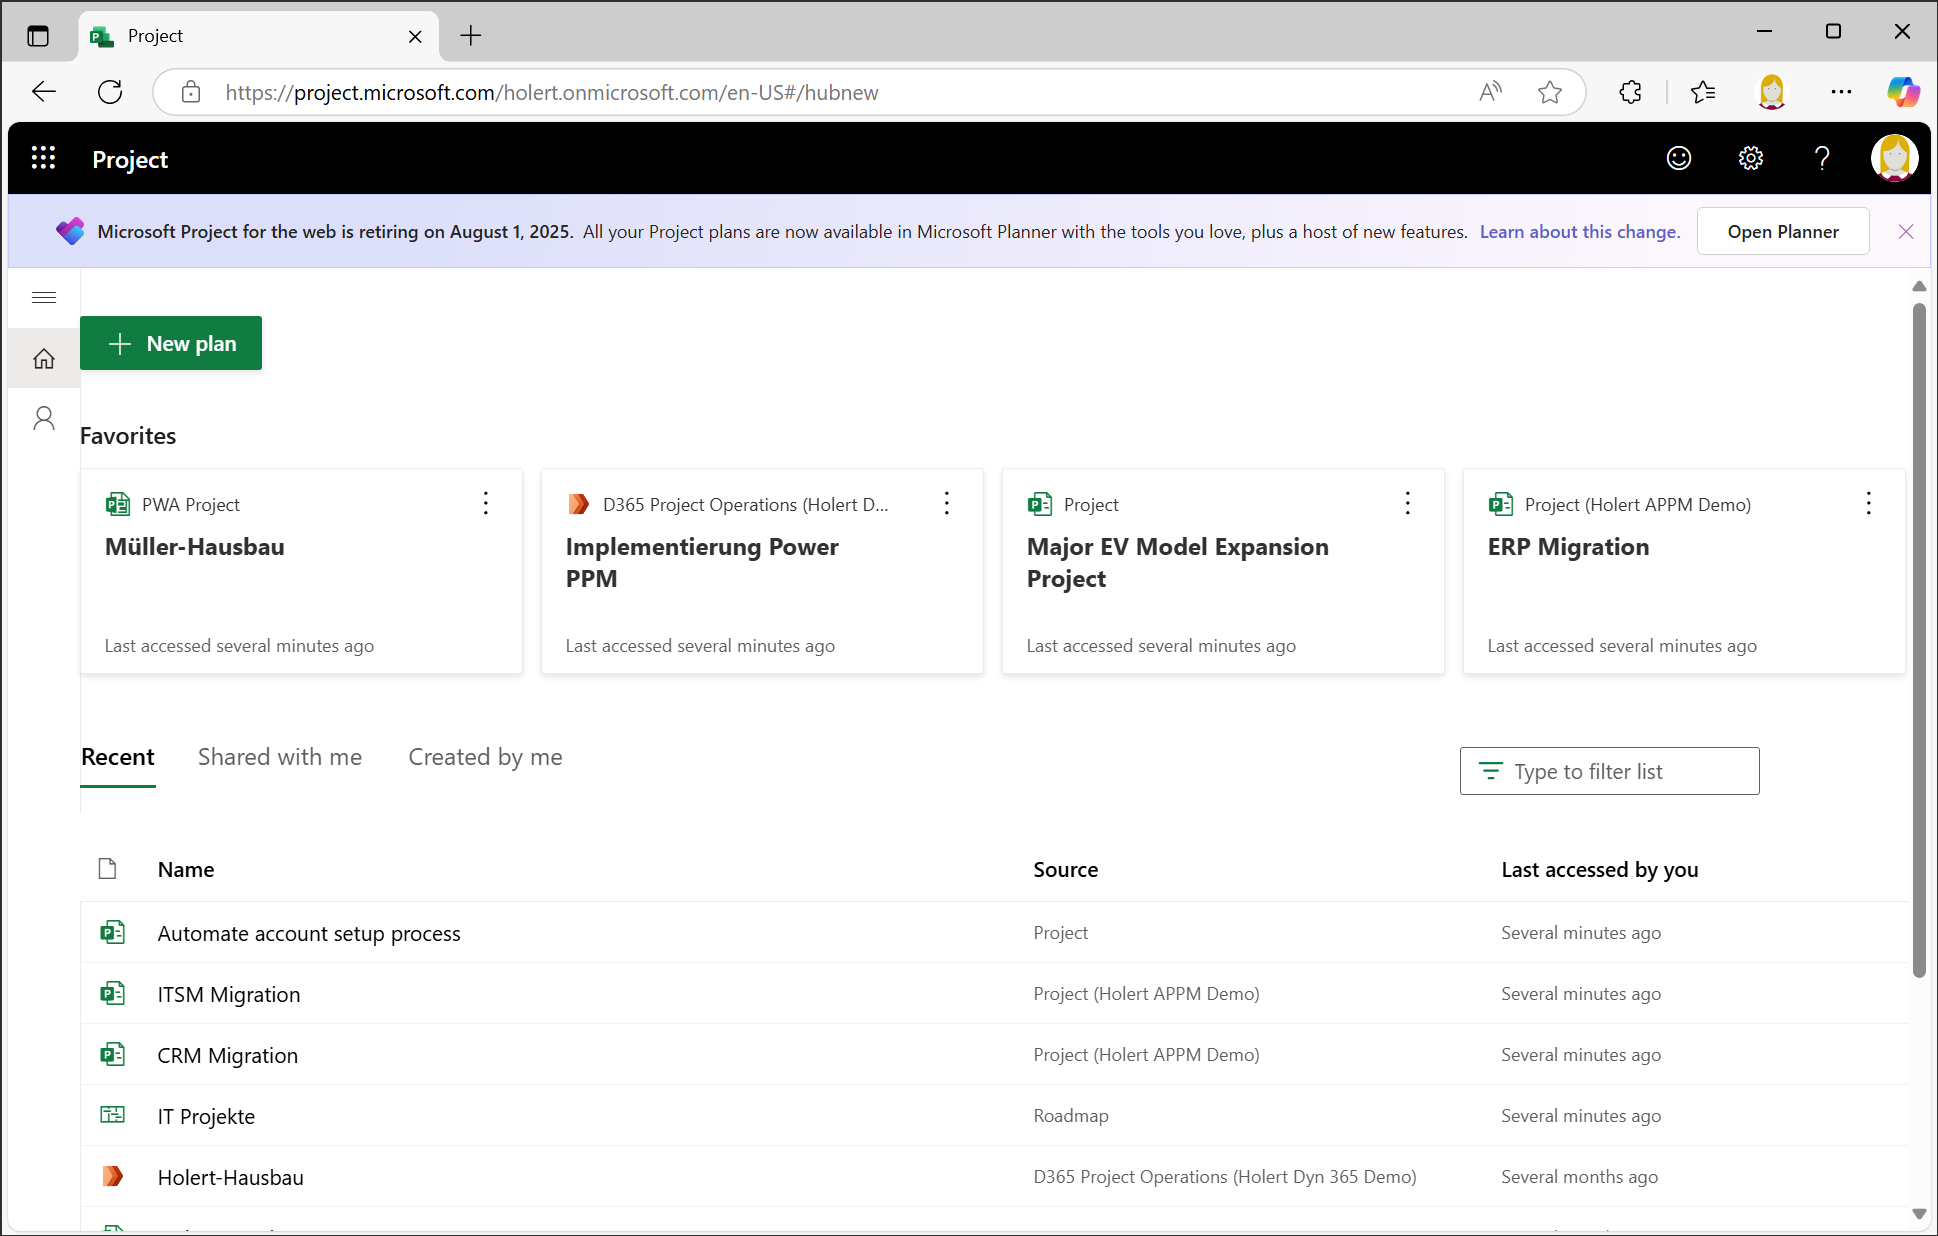The image size is (1938, 1236).
Task: Open the account profile picture in Project header
Action: [1894, 158]
